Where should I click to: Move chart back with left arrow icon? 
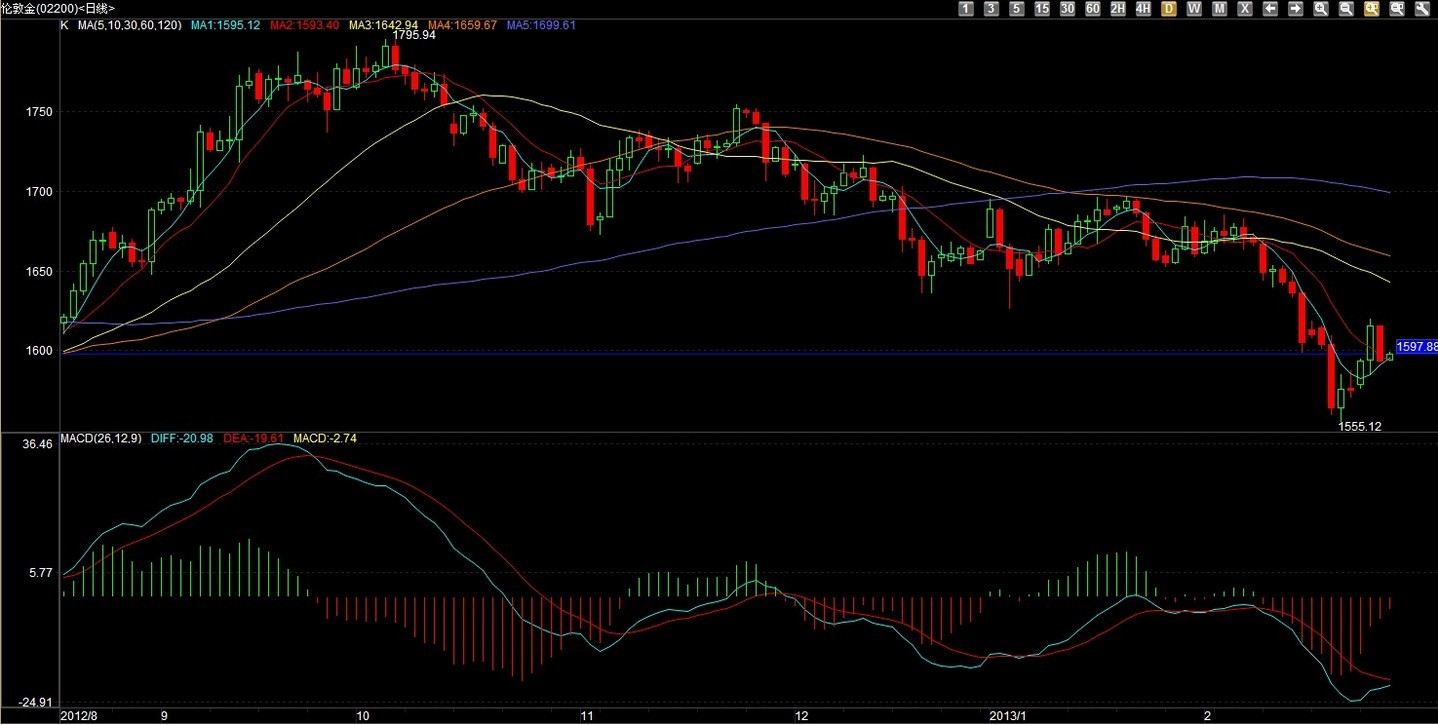[x=1271, y=8]
